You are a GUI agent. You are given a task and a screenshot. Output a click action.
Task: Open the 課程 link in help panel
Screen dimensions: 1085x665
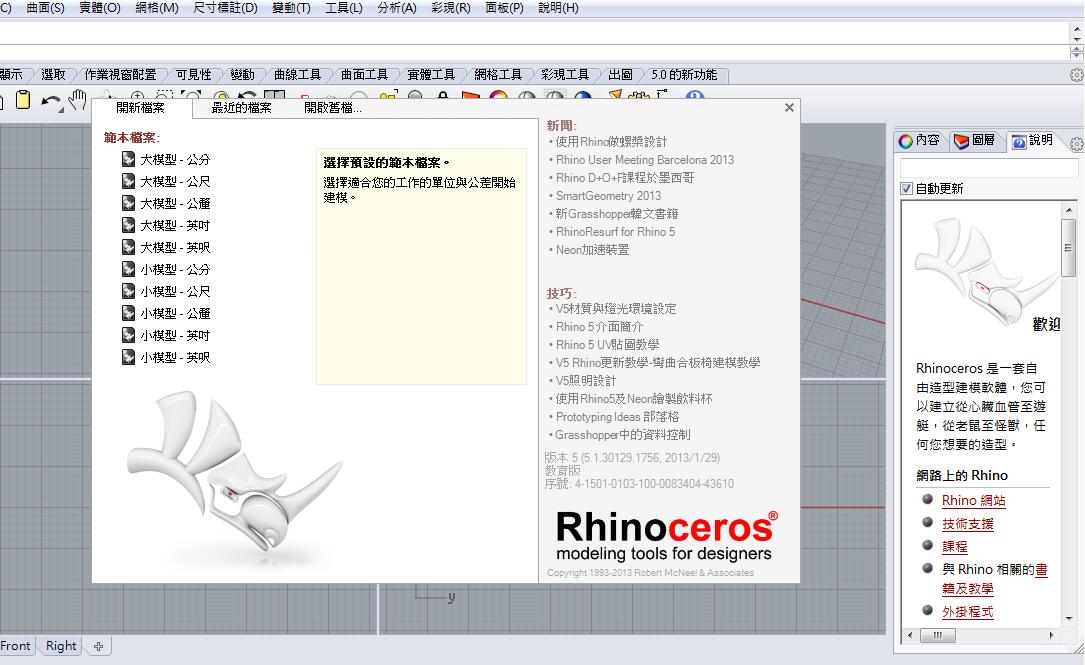[x=954, y=547]
